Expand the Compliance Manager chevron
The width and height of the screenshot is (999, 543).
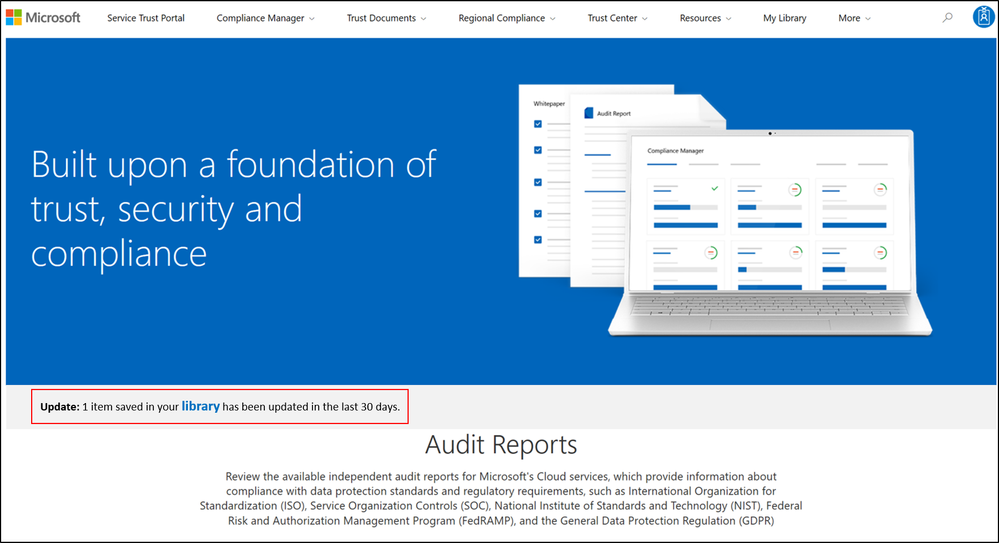312,19
